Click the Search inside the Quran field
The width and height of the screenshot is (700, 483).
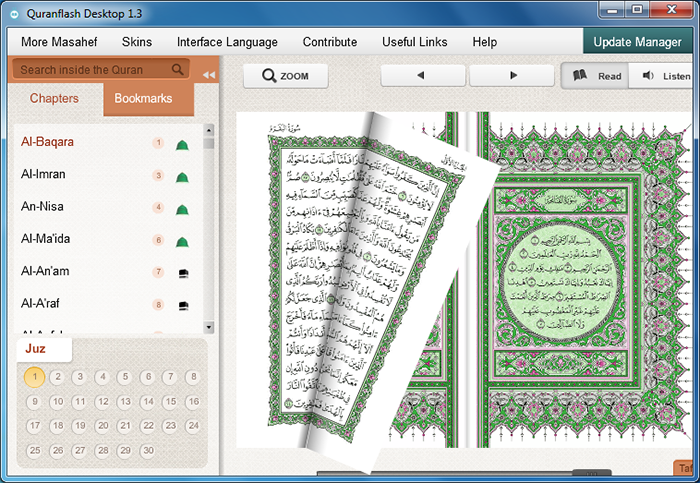(94, 70)
